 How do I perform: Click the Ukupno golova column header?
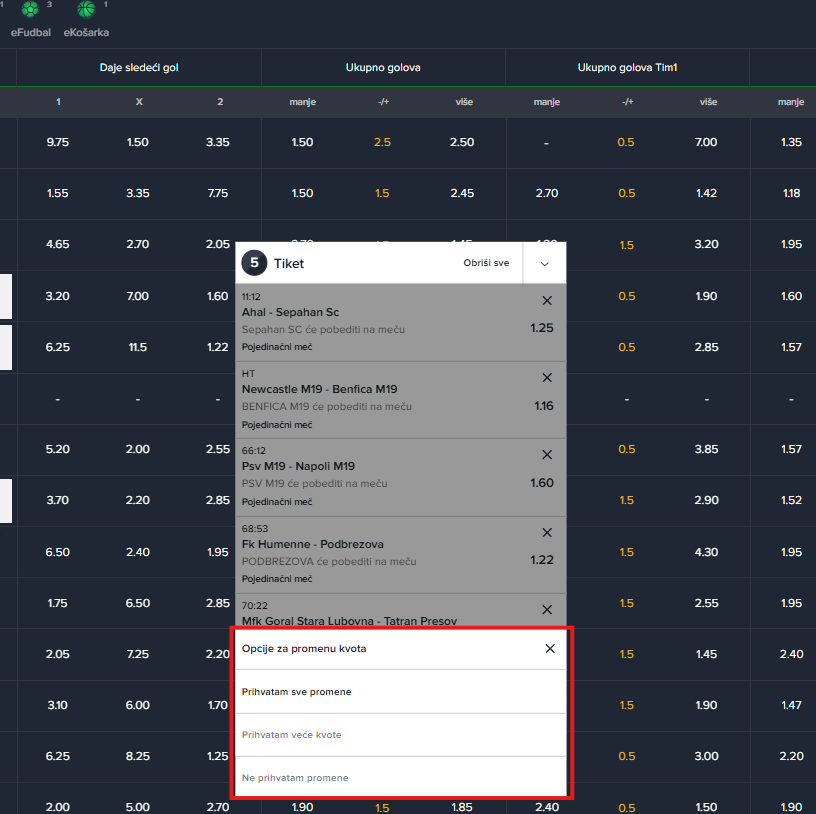point(383,68)
